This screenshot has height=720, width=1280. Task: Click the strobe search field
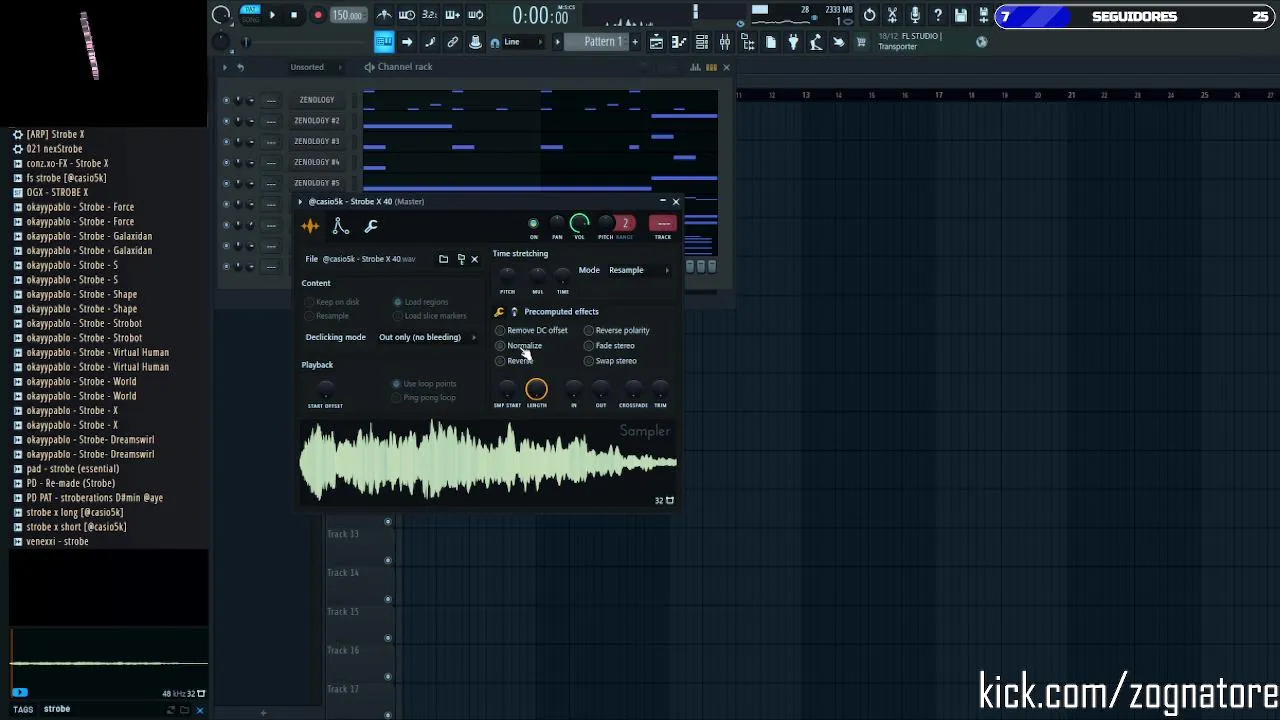100,709
